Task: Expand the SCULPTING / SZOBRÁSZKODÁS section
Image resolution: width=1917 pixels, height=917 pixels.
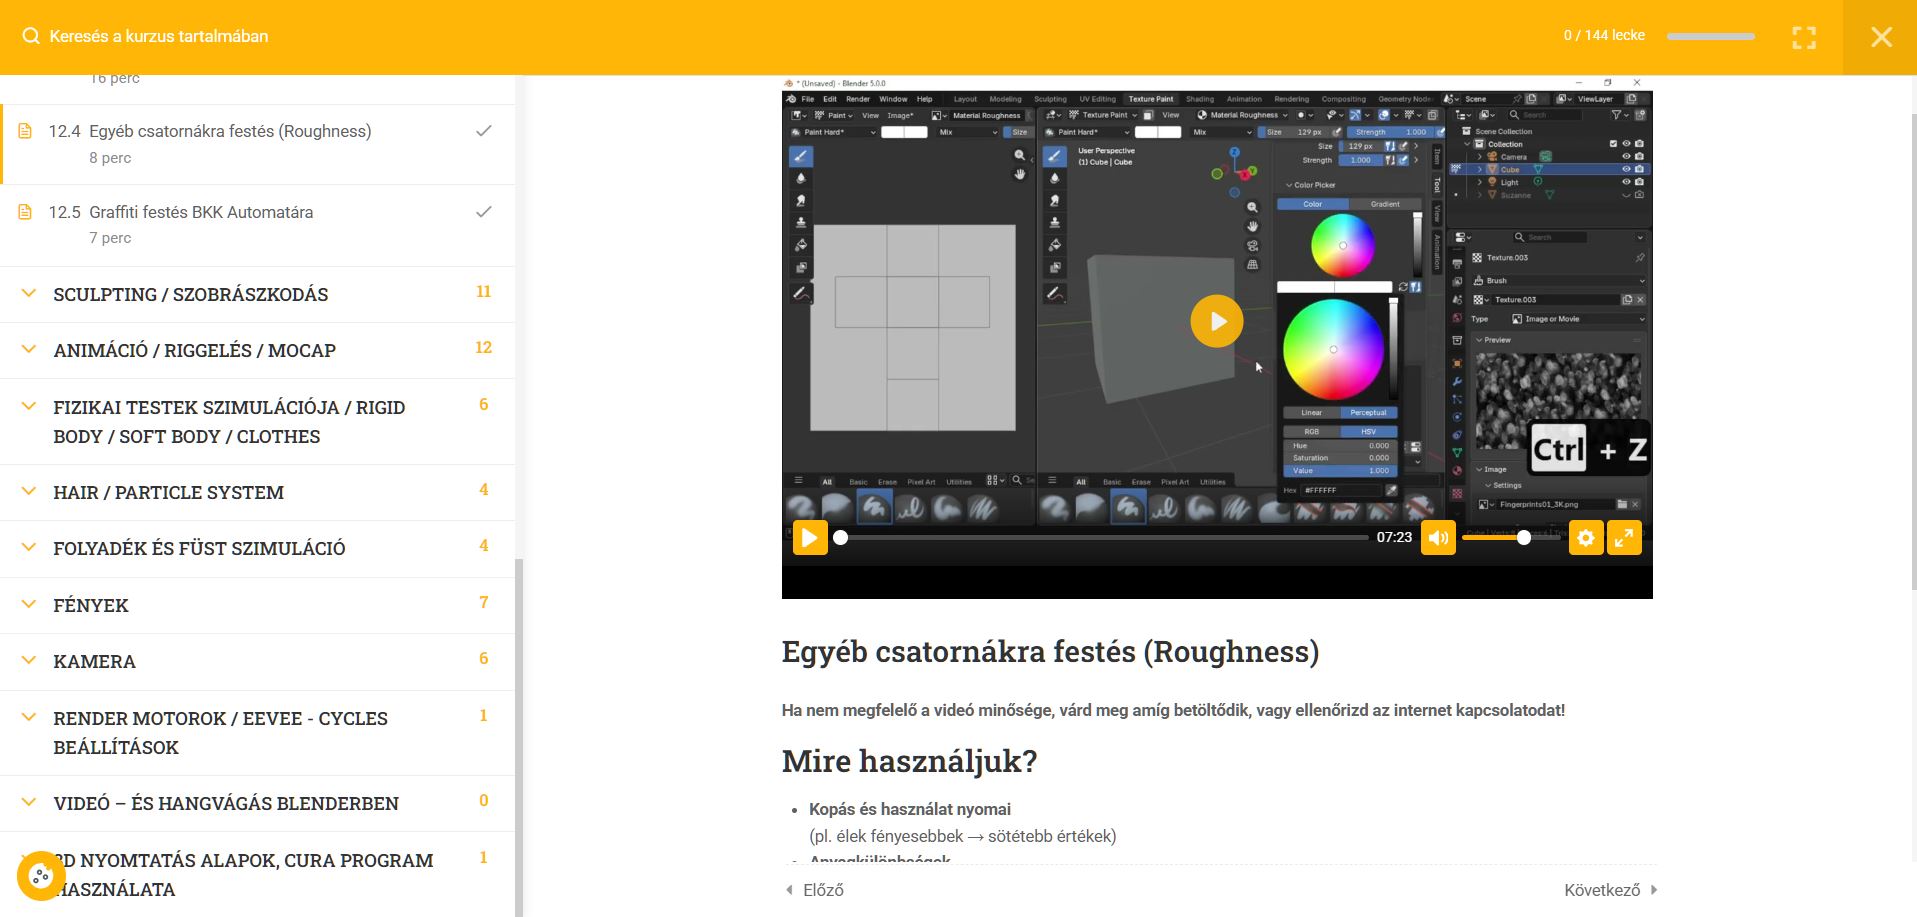Action: coord(190,294)
